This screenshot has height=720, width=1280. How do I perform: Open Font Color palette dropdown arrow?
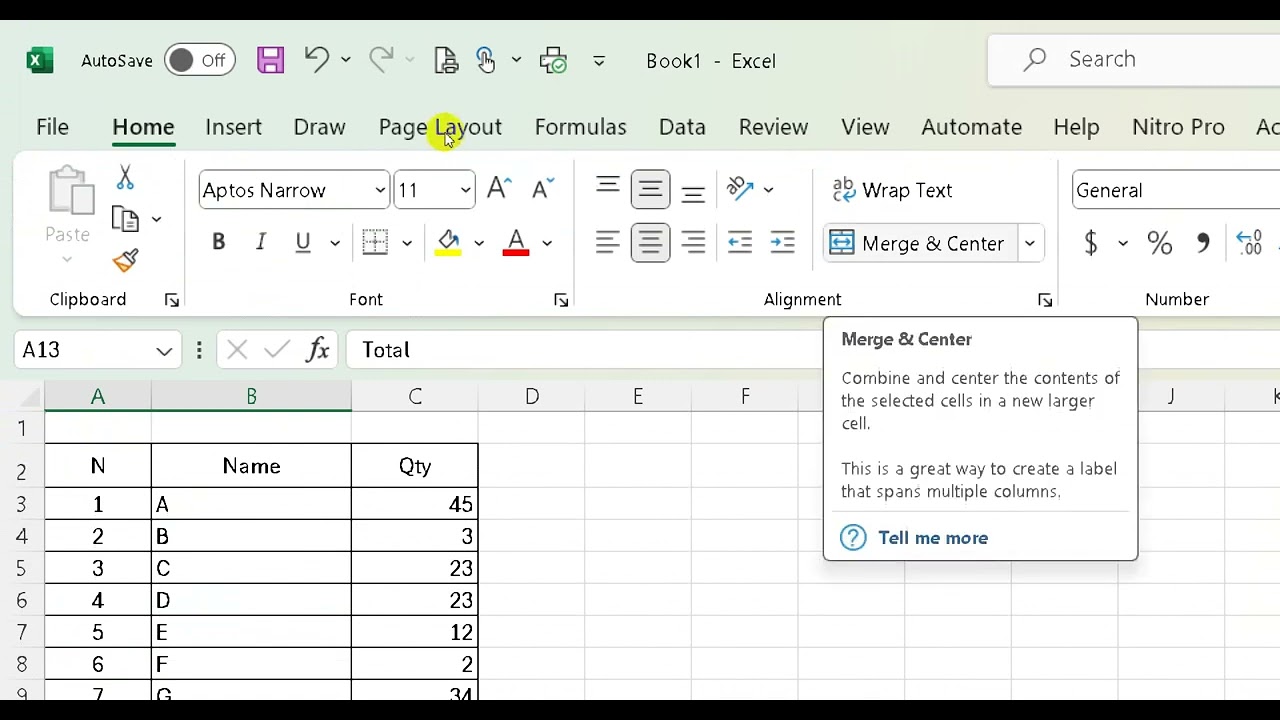click(547, 242)
